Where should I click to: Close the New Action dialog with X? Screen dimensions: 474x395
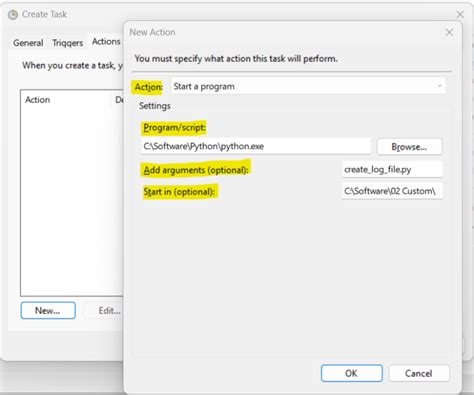(449, 32)
